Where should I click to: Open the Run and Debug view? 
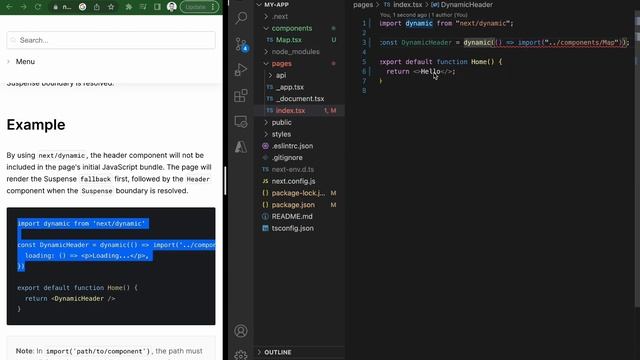241,70
